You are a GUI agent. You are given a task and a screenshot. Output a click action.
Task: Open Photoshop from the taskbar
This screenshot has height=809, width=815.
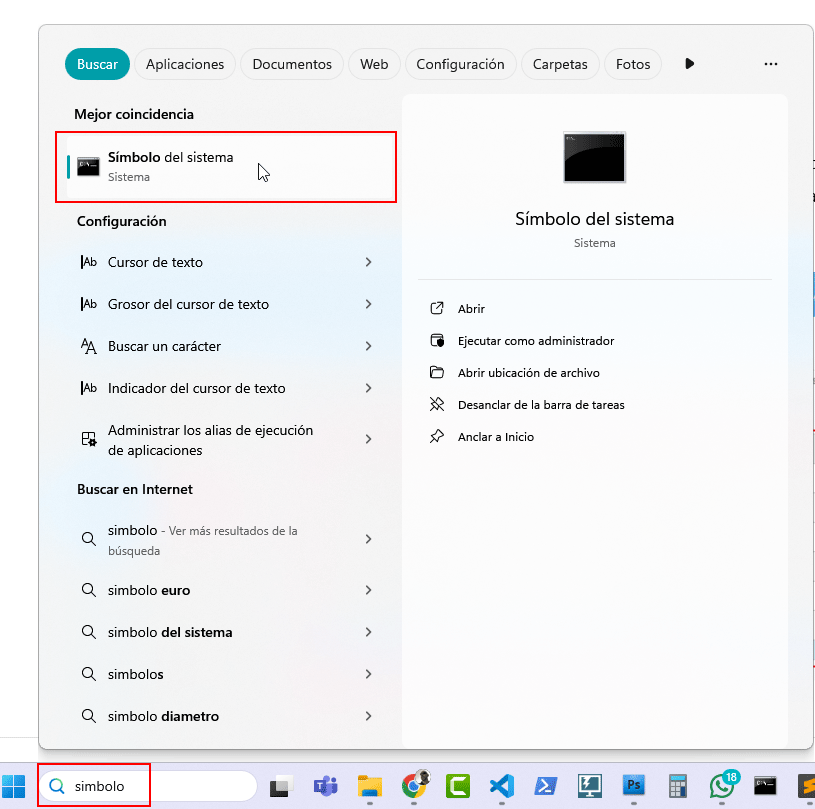coord(633,785)
